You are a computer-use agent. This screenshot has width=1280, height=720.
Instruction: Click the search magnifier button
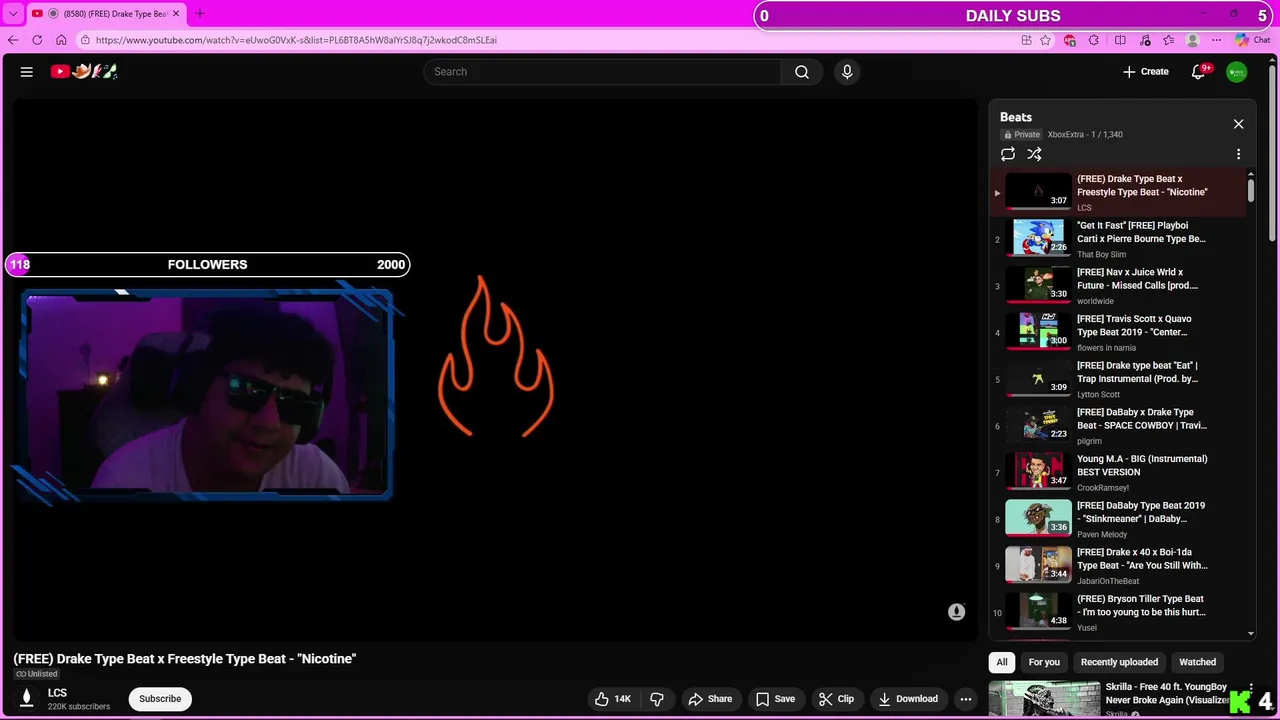click(x=802, y=72)
